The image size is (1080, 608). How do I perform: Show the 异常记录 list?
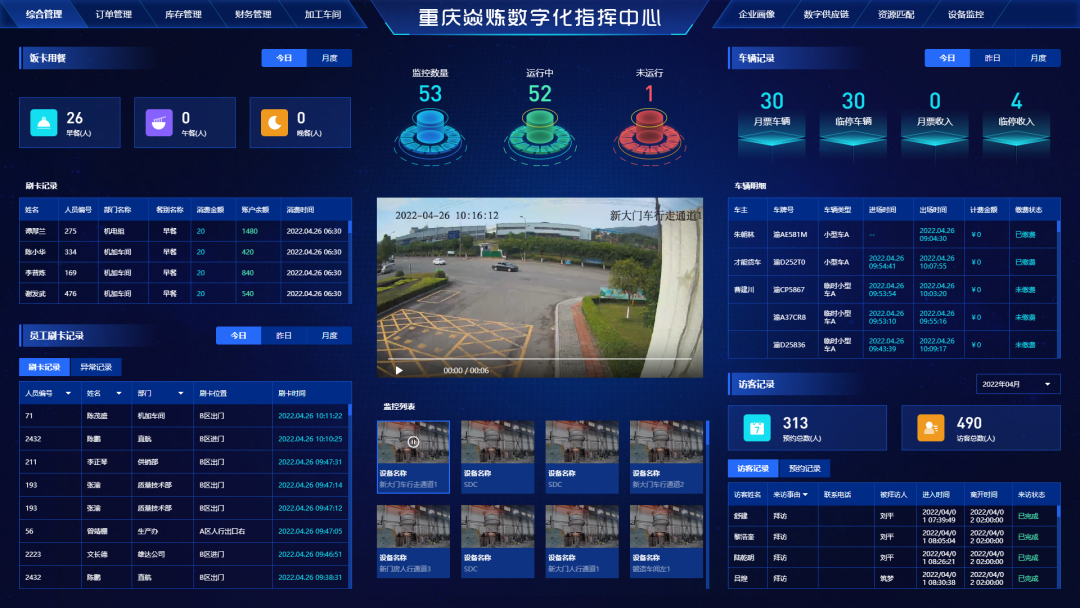click(x=96, y=367)
